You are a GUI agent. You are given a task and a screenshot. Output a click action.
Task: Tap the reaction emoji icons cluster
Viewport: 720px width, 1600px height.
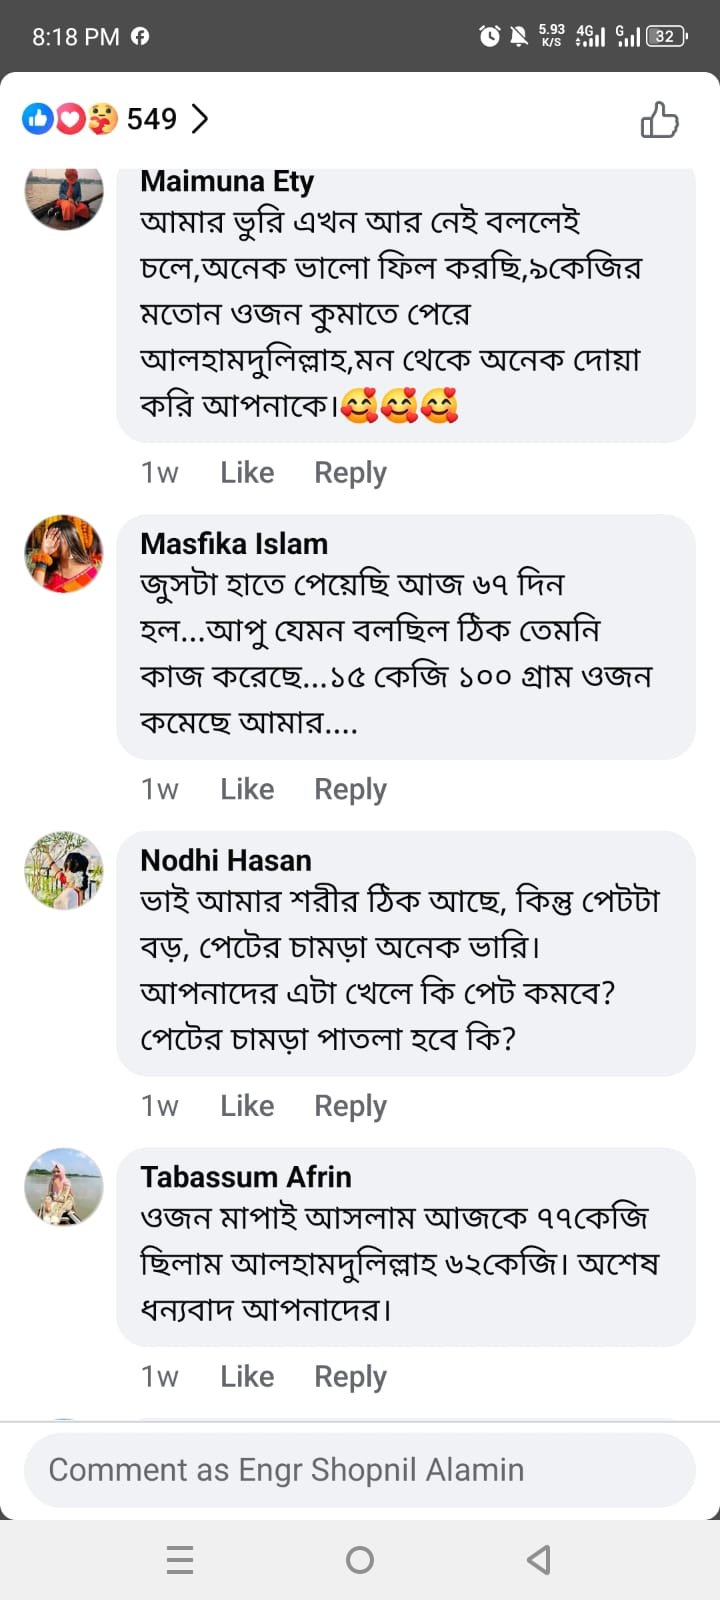[x=70, y=120]
